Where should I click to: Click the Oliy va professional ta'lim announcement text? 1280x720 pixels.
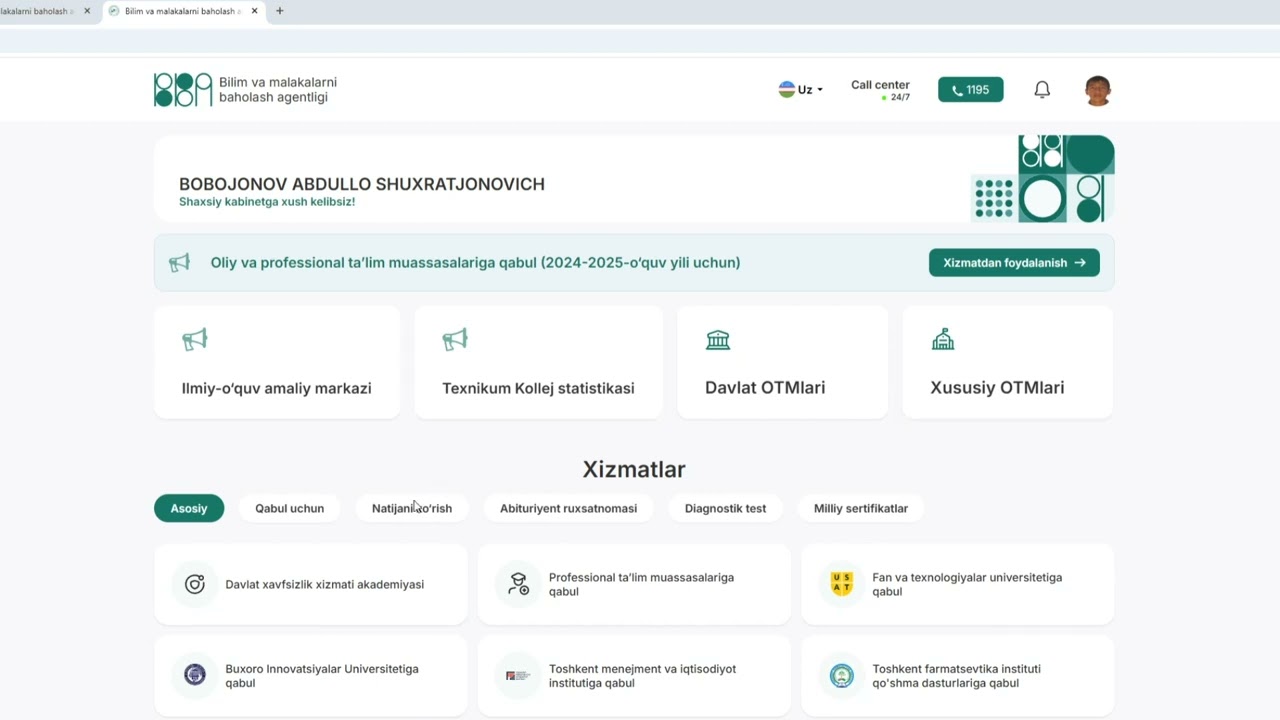[x=475, y=263]
